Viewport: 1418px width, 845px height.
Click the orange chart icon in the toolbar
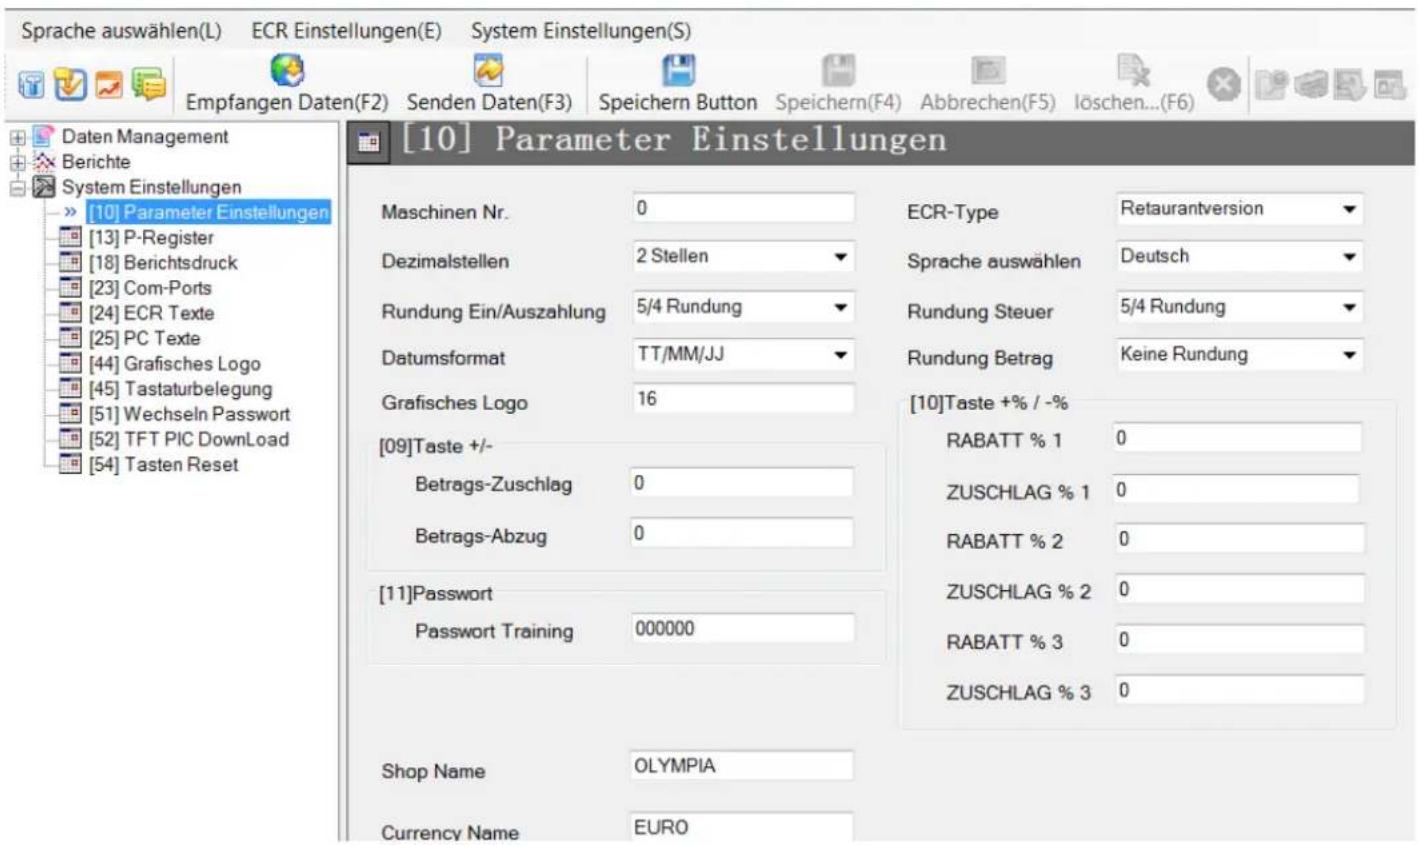point(110,87)
